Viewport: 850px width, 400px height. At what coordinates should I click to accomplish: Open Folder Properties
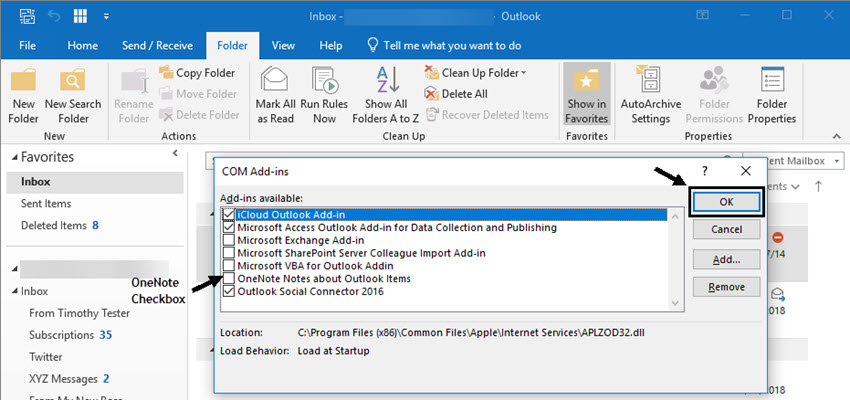coord(772,95)
